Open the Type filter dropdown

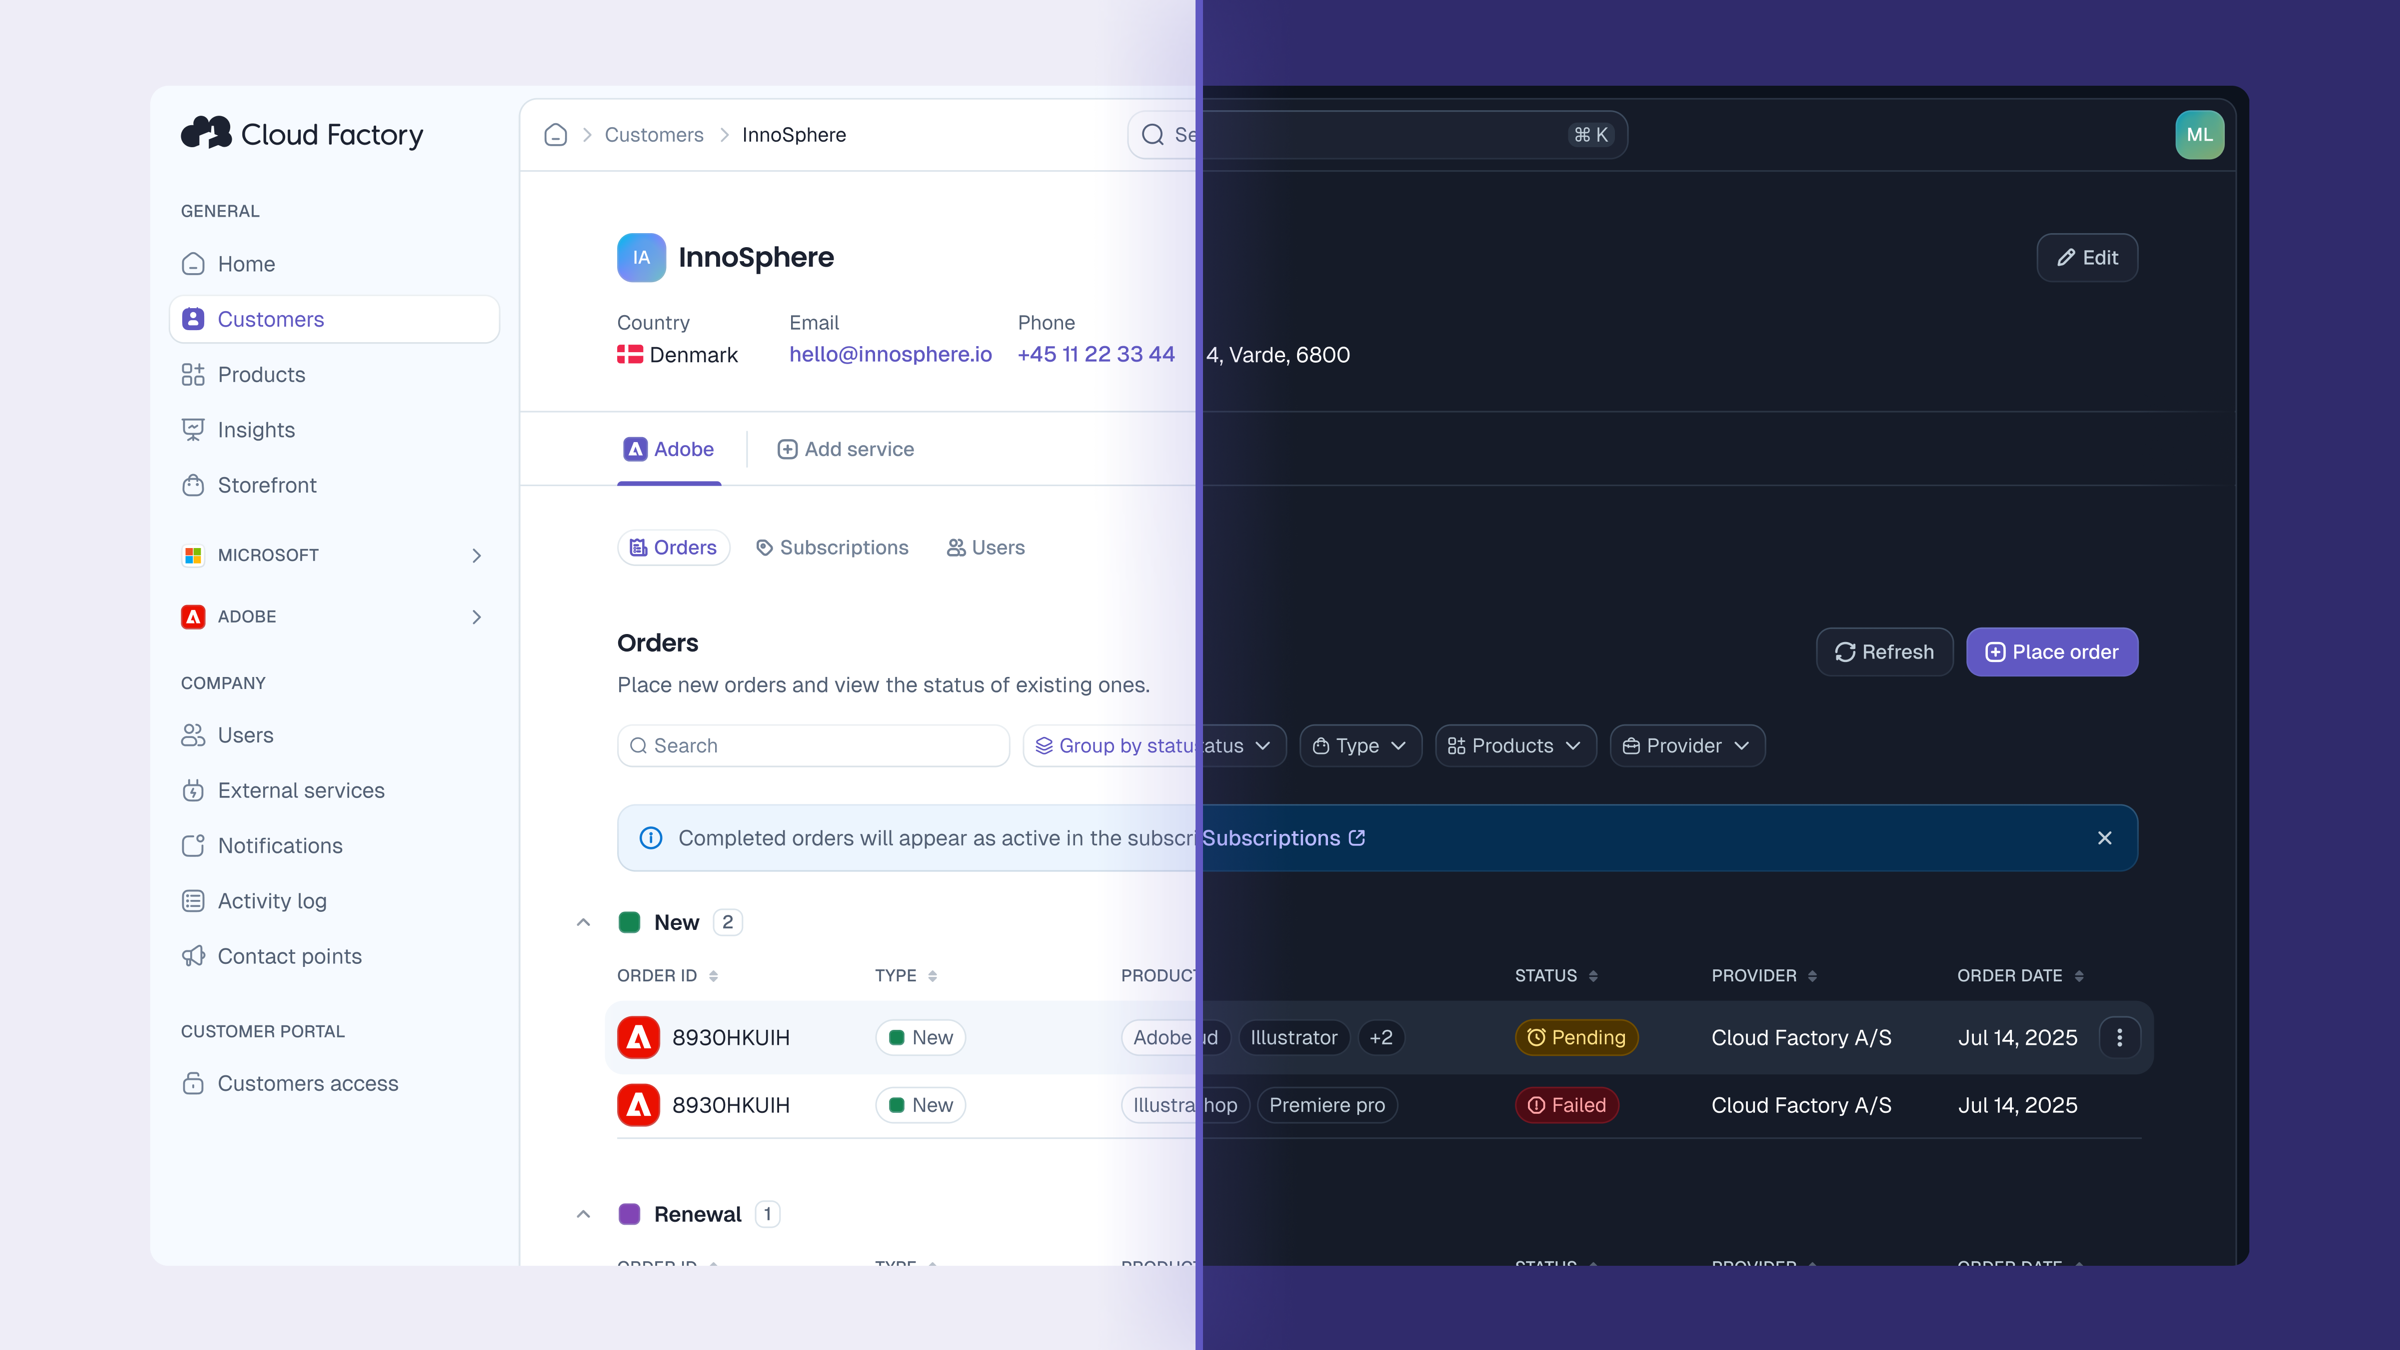tap(1360, 746)
